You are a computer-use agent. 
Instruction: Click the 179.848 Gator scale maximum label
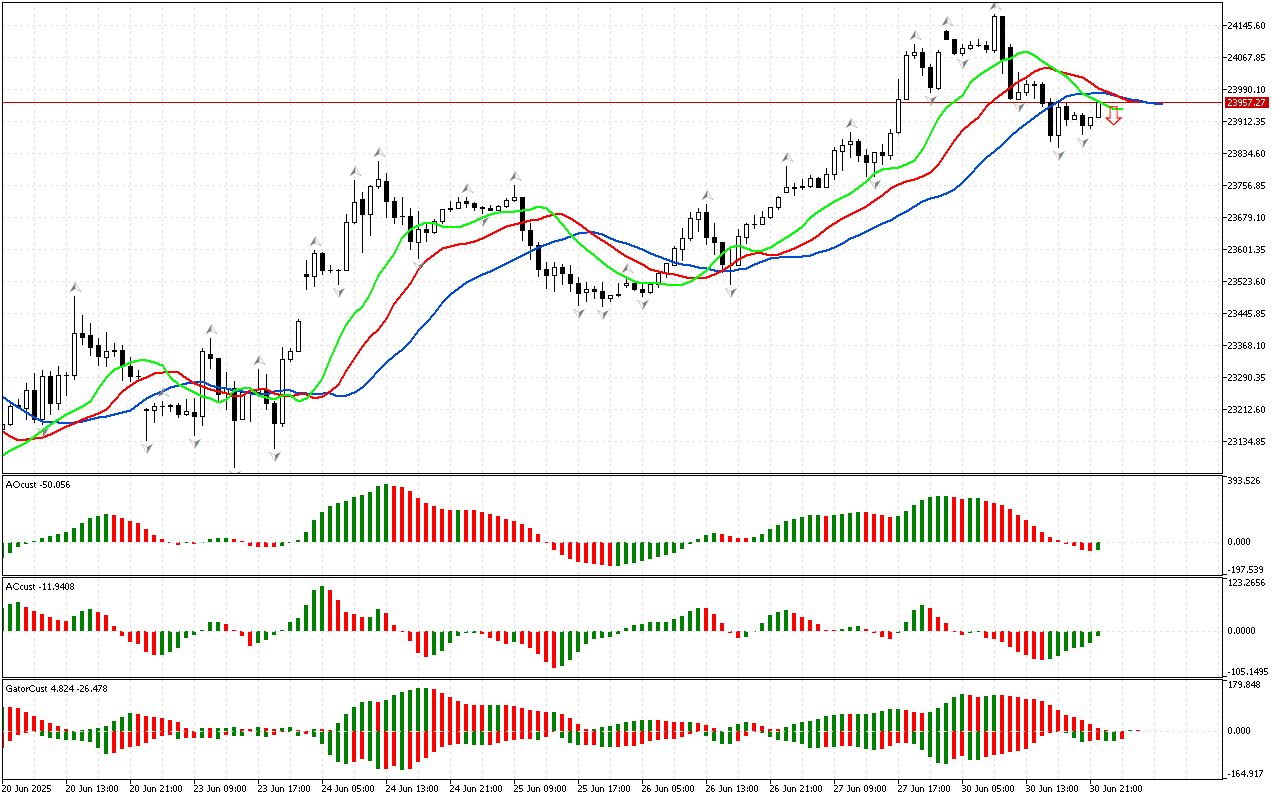click(x=1244, y=685)
